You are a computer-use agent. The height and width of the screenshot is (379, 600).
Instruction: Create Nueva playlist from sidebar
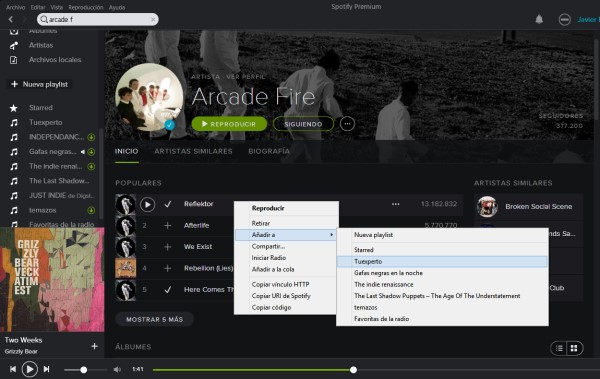(x=40, y=84)
